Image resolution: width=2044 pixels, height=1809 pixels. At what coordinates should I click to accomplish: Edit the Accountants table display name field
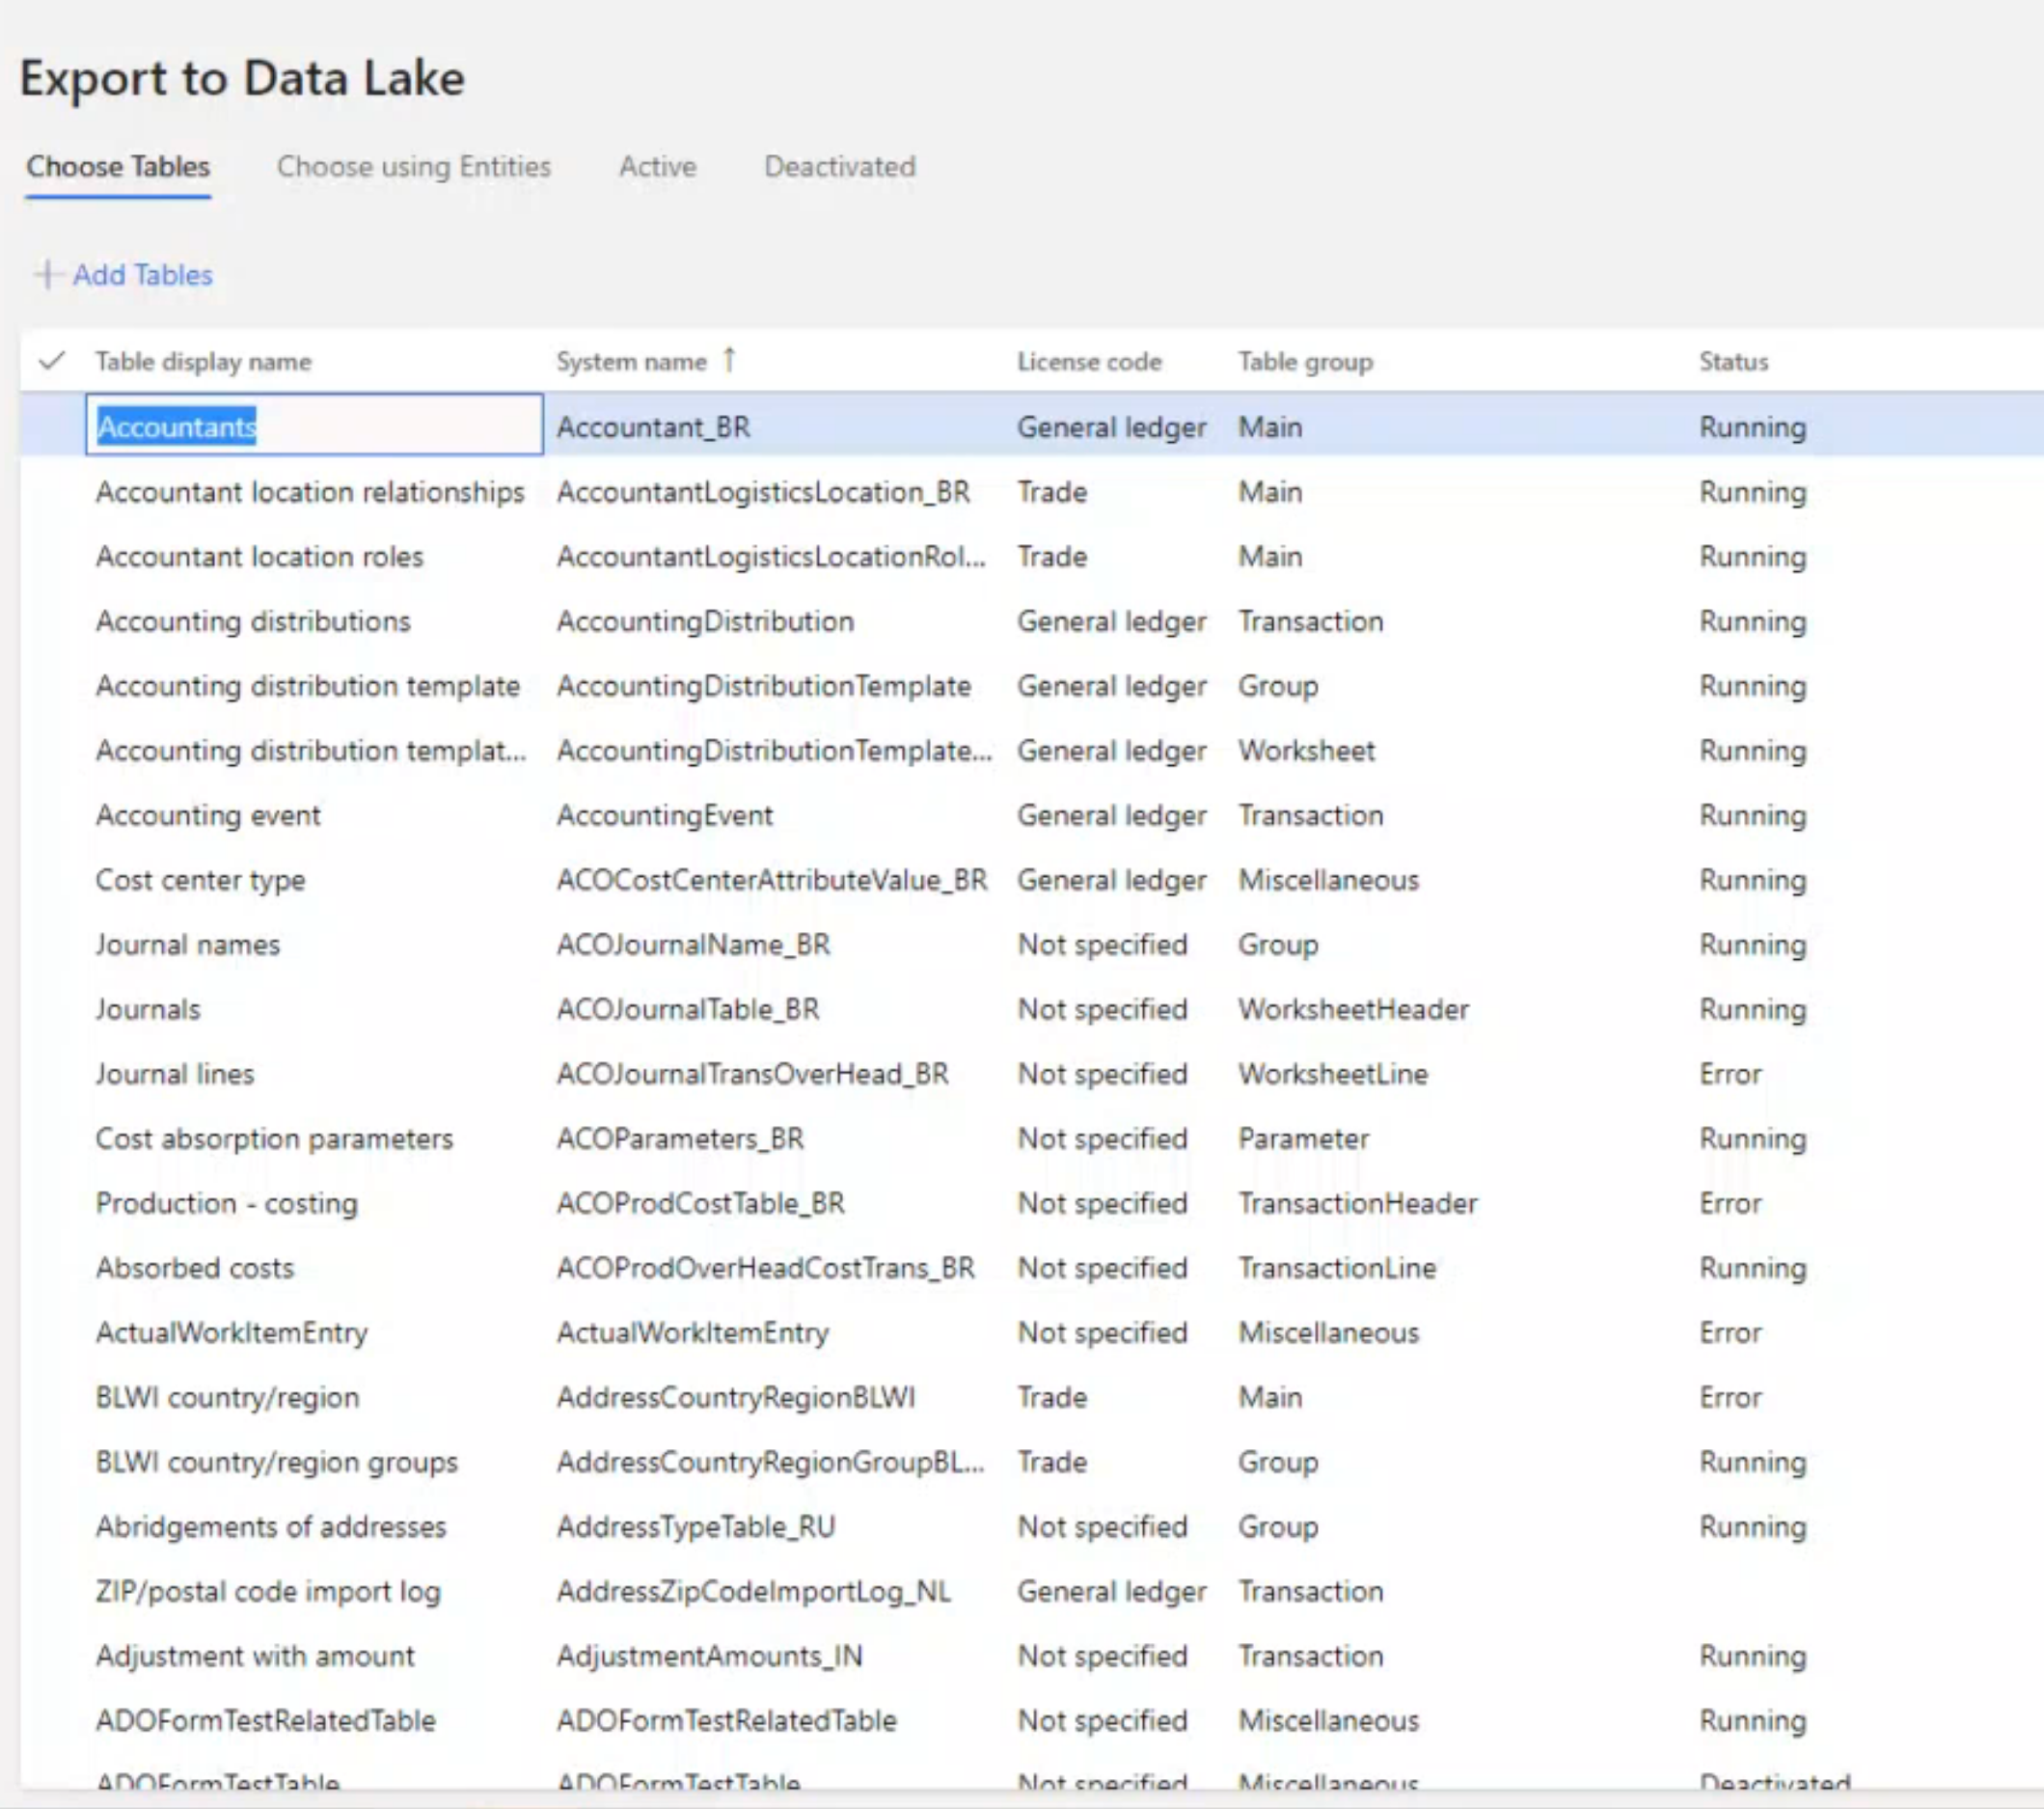click(x=312, y=427)
